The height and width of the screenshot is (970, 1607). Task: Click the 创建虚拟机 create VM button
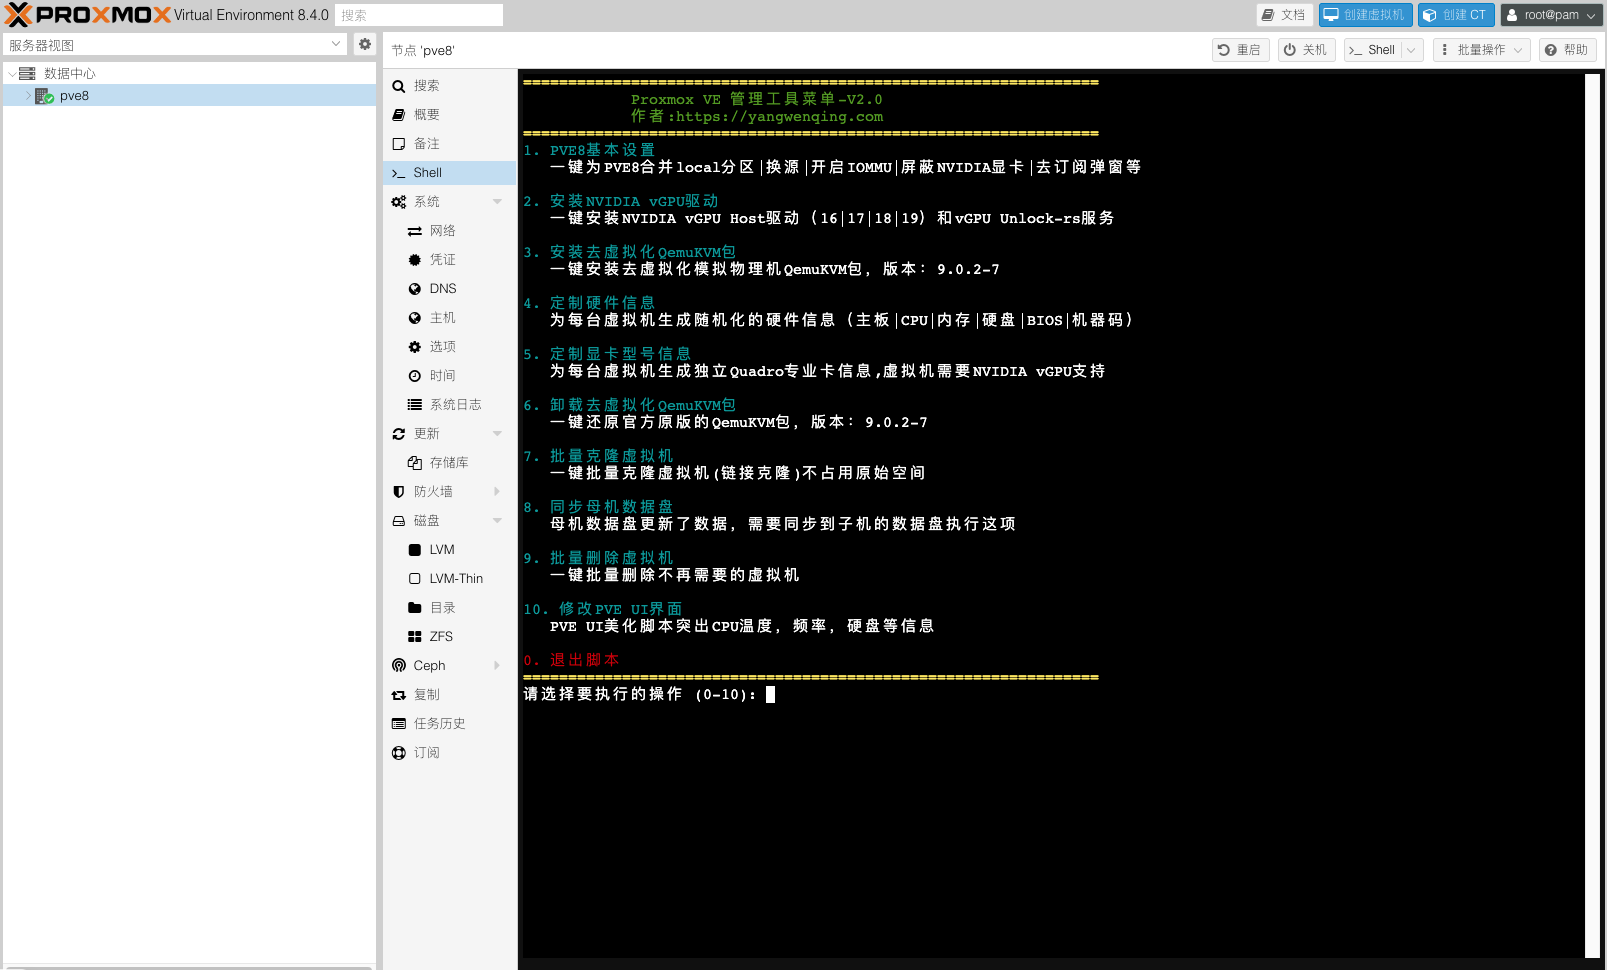[1365, 15]
